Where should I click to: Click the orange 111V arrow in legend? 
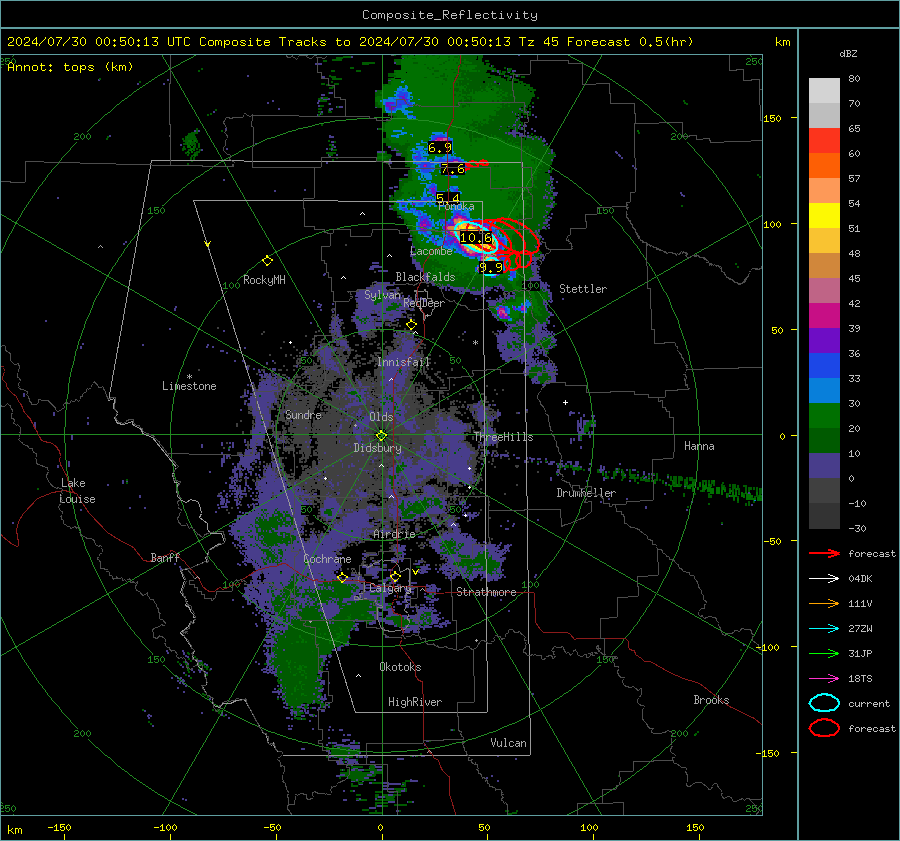[x=824, y=603]
